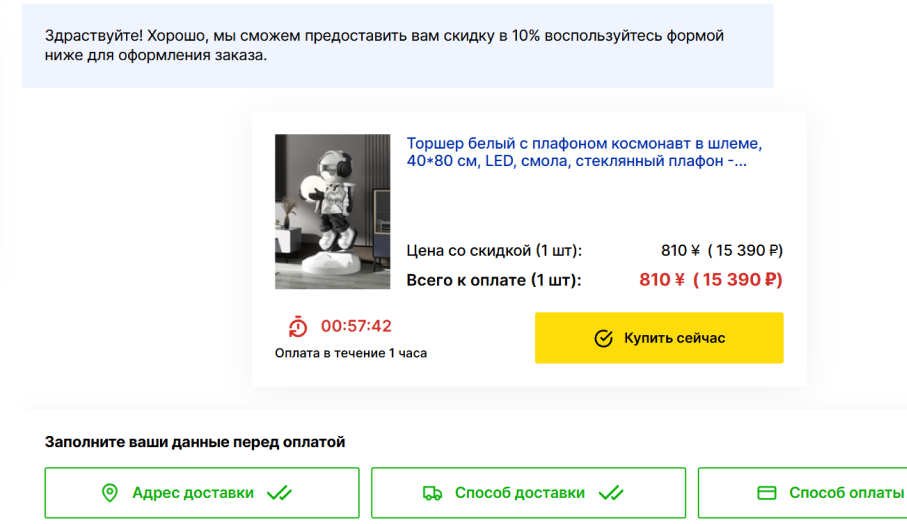This screenshot has width=907, height=524.
Task: Click the red stopwatch timer icon
Action: [x=298, y=326]
